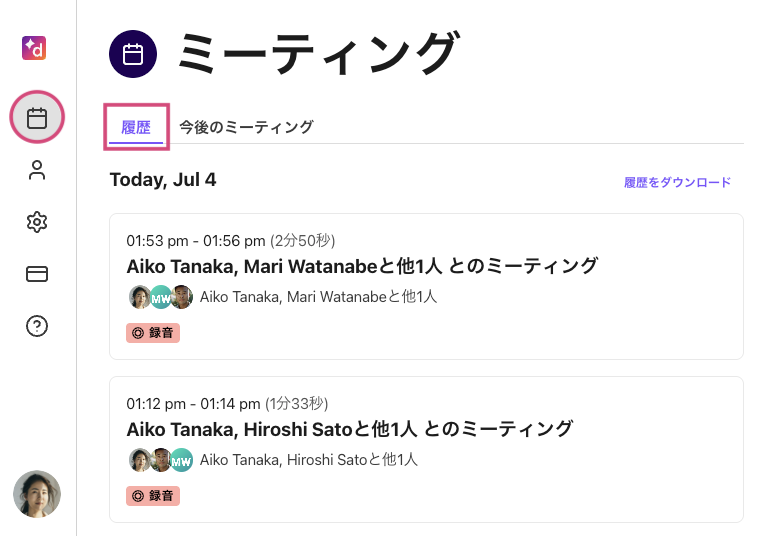Click the large calendar icon beside ミーティング title

tap(133, 54)
